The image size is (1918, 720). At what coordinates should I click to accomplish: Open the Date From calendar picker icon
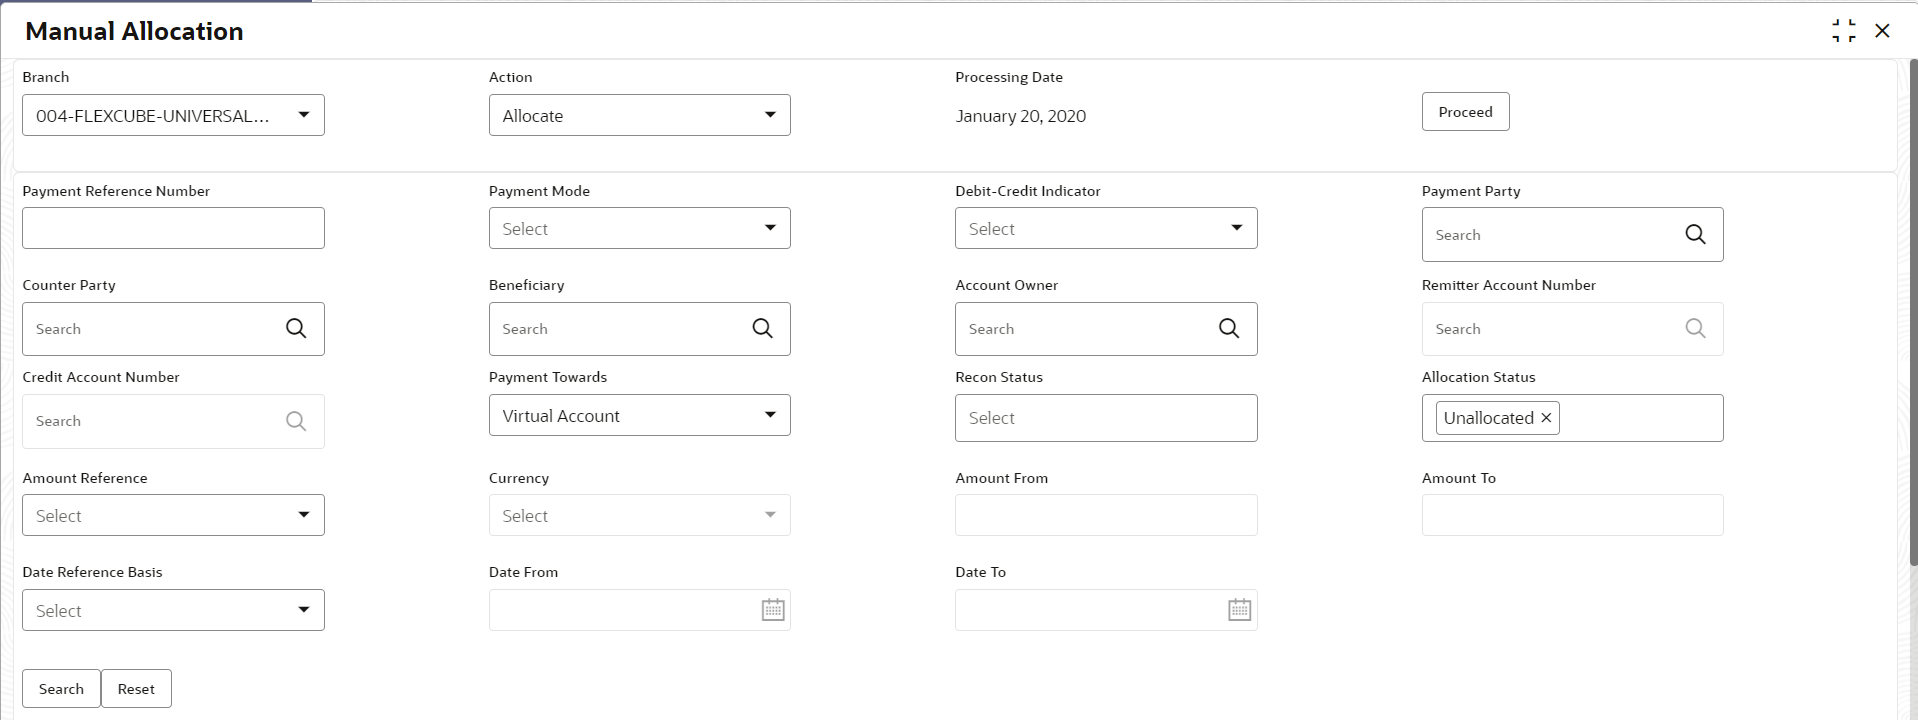click(x=773, y=610)
